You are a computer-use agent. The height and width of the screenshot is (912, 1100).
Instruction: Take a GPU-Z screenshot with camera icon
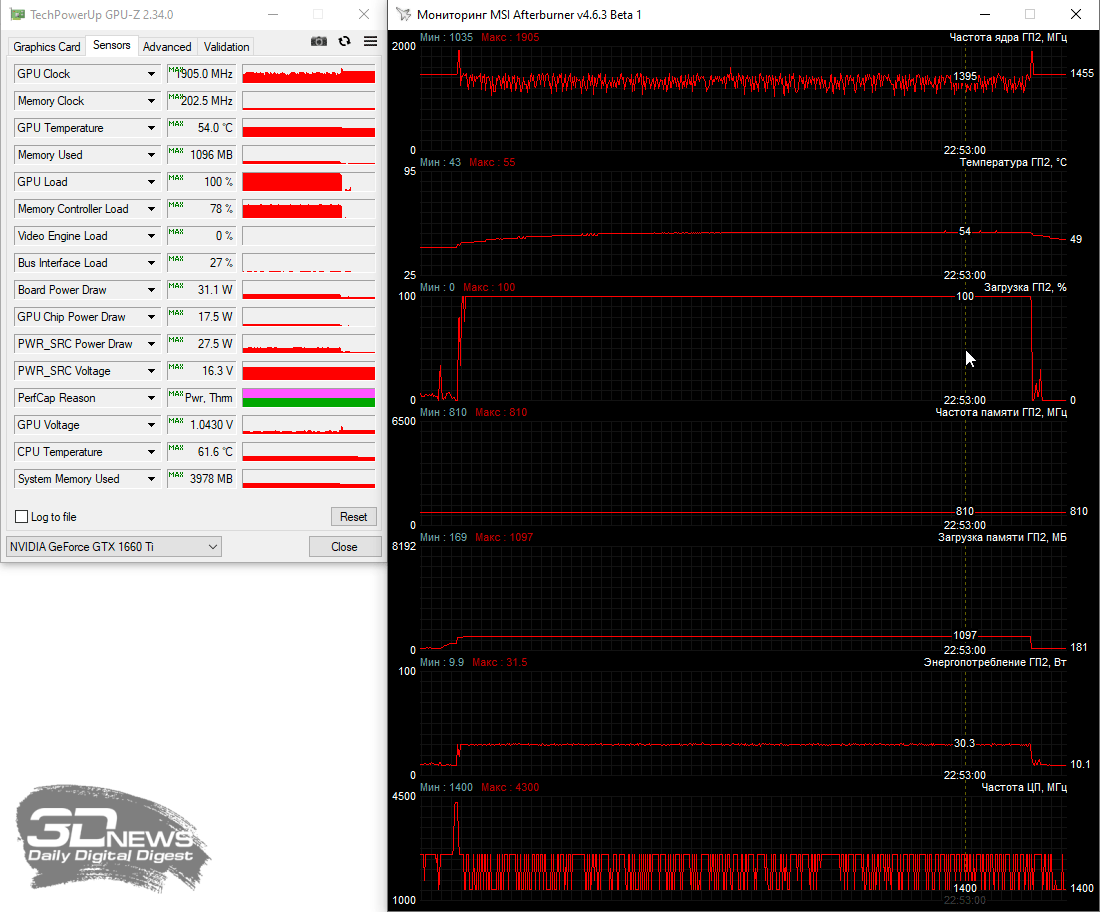pyautogui.click(x=318, y=41)
